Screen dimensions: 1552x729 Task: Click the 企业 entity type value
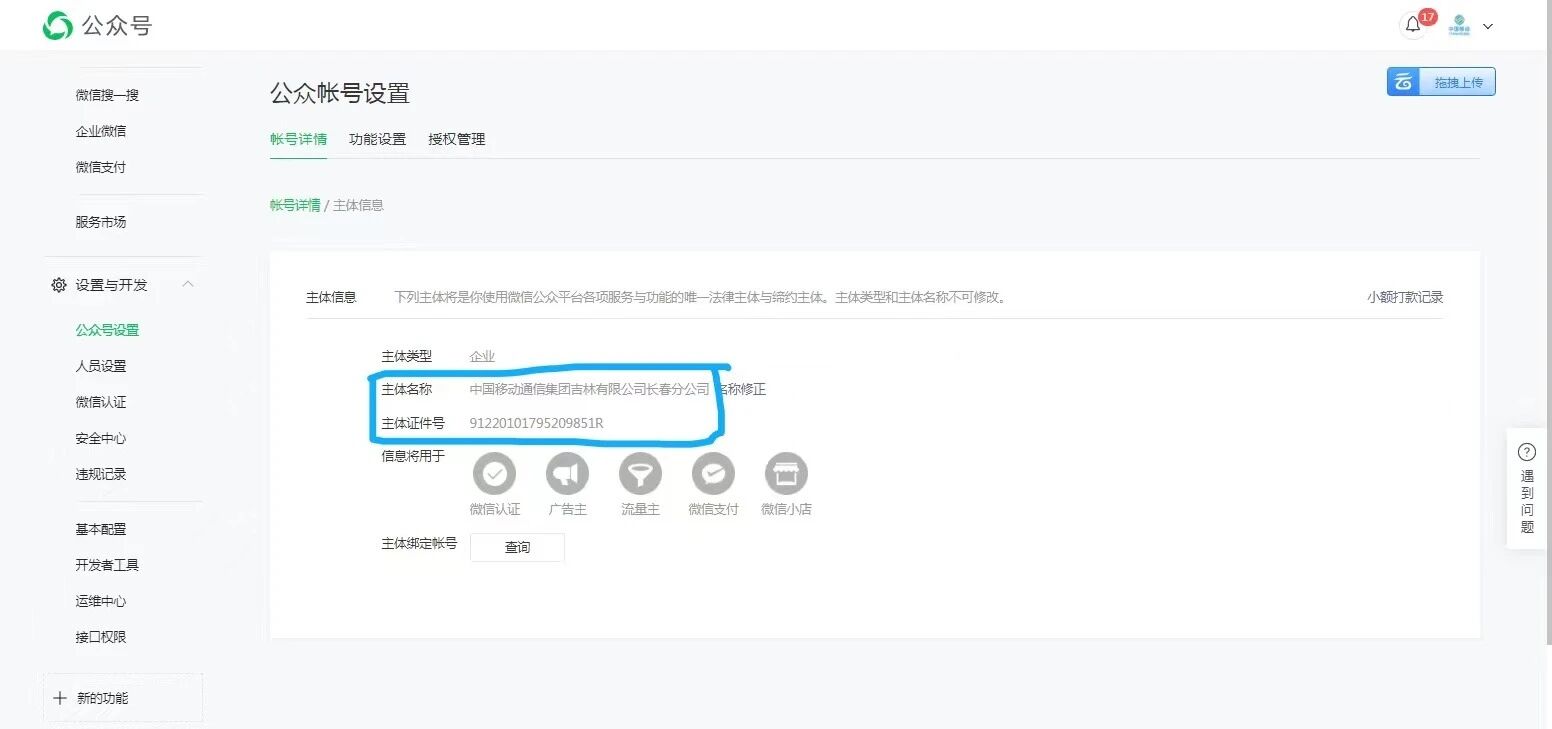point(482,356)
